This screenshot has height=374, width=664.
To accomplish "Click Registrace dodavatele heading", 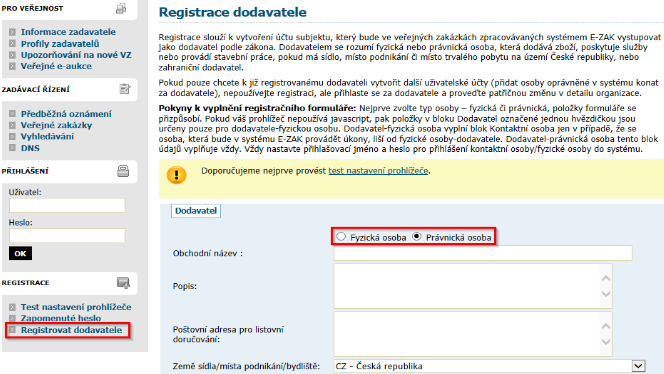I will (x=232, y=12).
